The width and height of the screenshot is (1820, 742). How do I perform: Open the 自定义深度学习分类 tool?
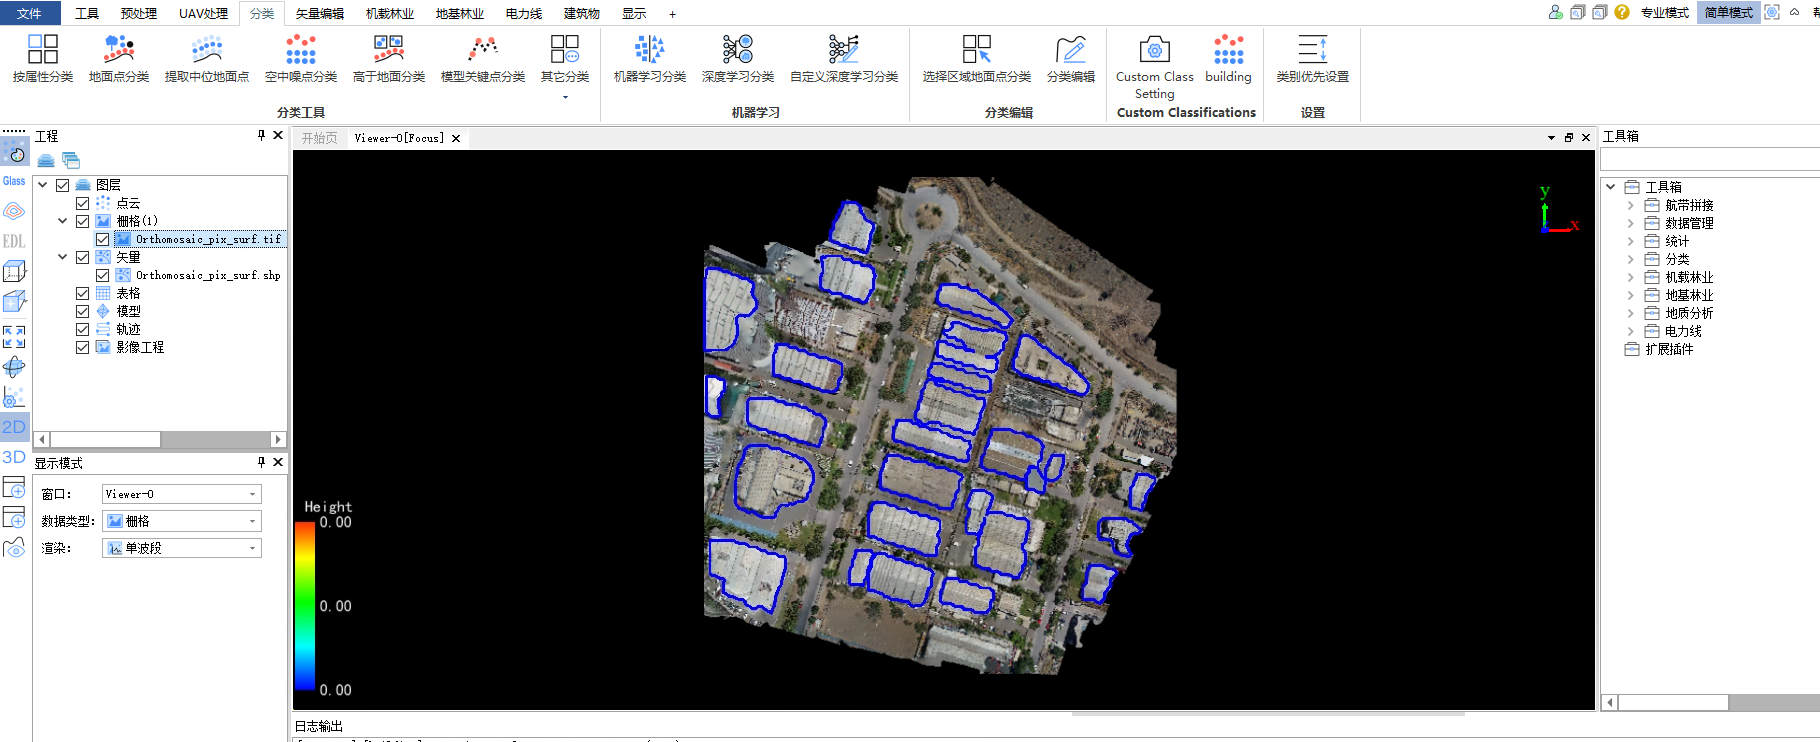point(844,58)
